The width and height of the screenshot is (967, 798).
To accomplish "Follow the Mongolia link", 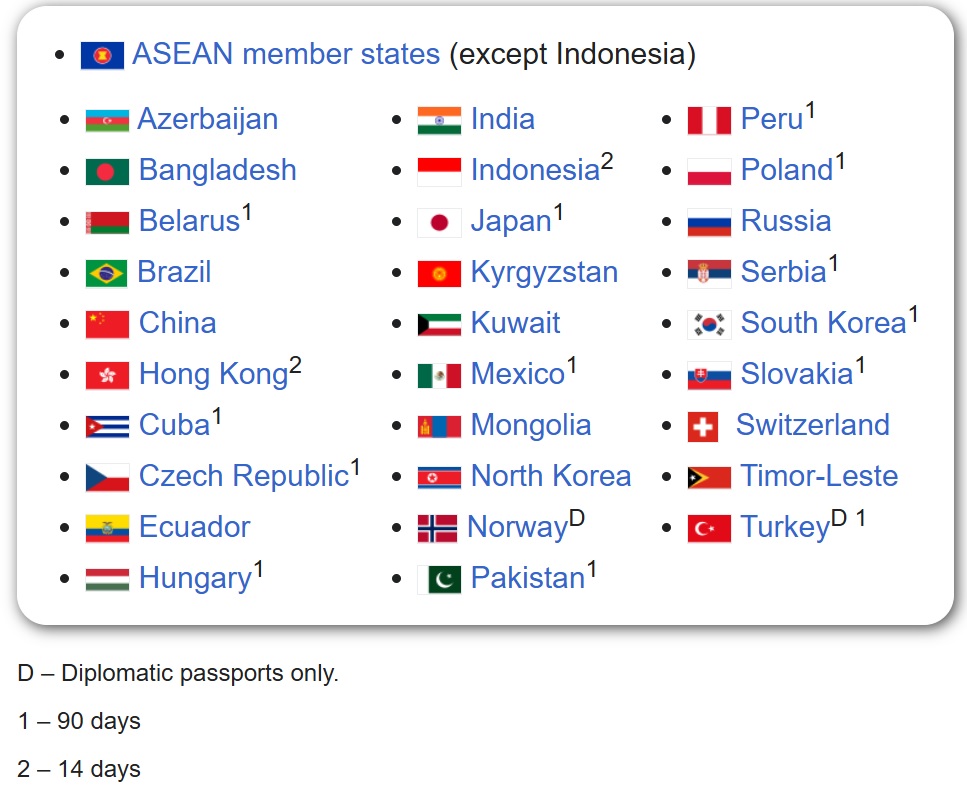I will 531,426.
